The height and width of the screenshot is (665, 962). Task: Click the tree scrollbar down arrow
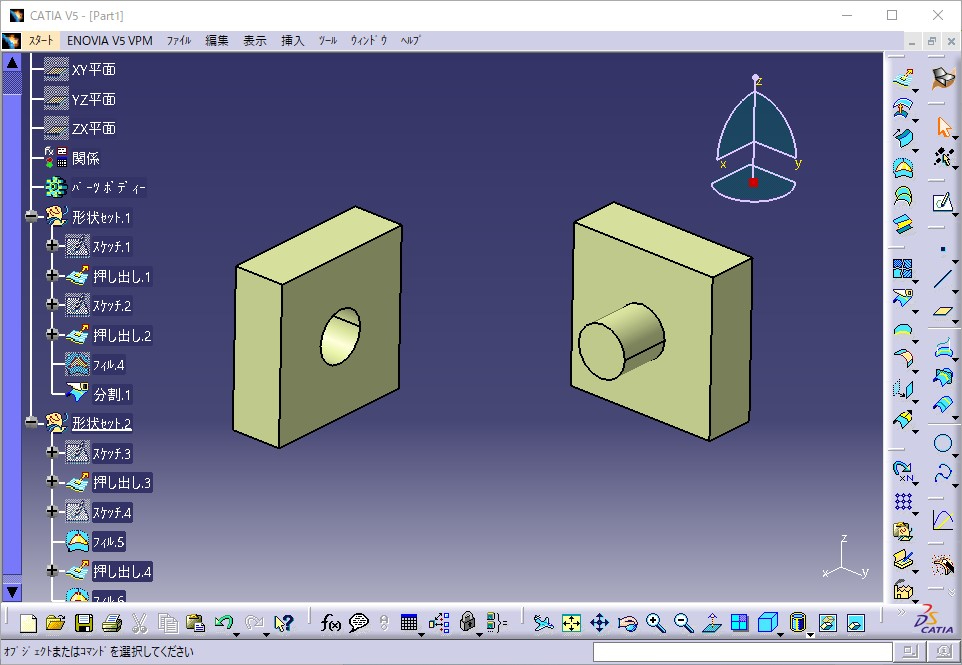(x=12, y=592)
